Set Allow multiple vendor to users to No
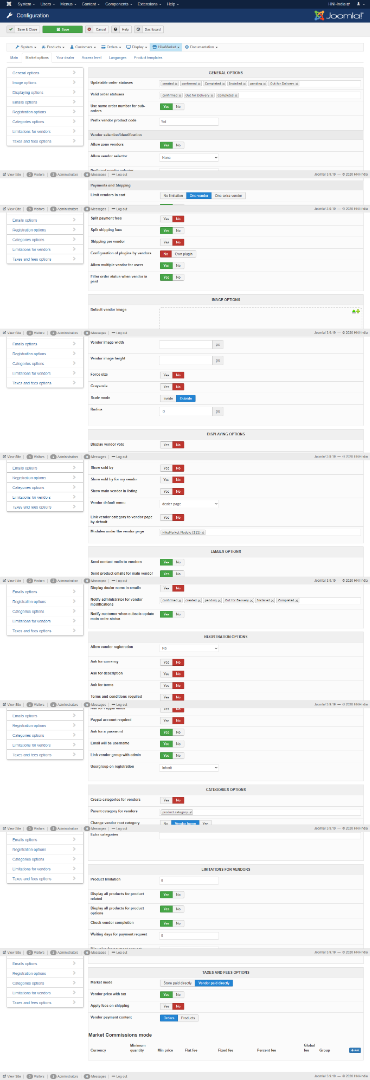The image size is (370, 1080). point(178,265)
